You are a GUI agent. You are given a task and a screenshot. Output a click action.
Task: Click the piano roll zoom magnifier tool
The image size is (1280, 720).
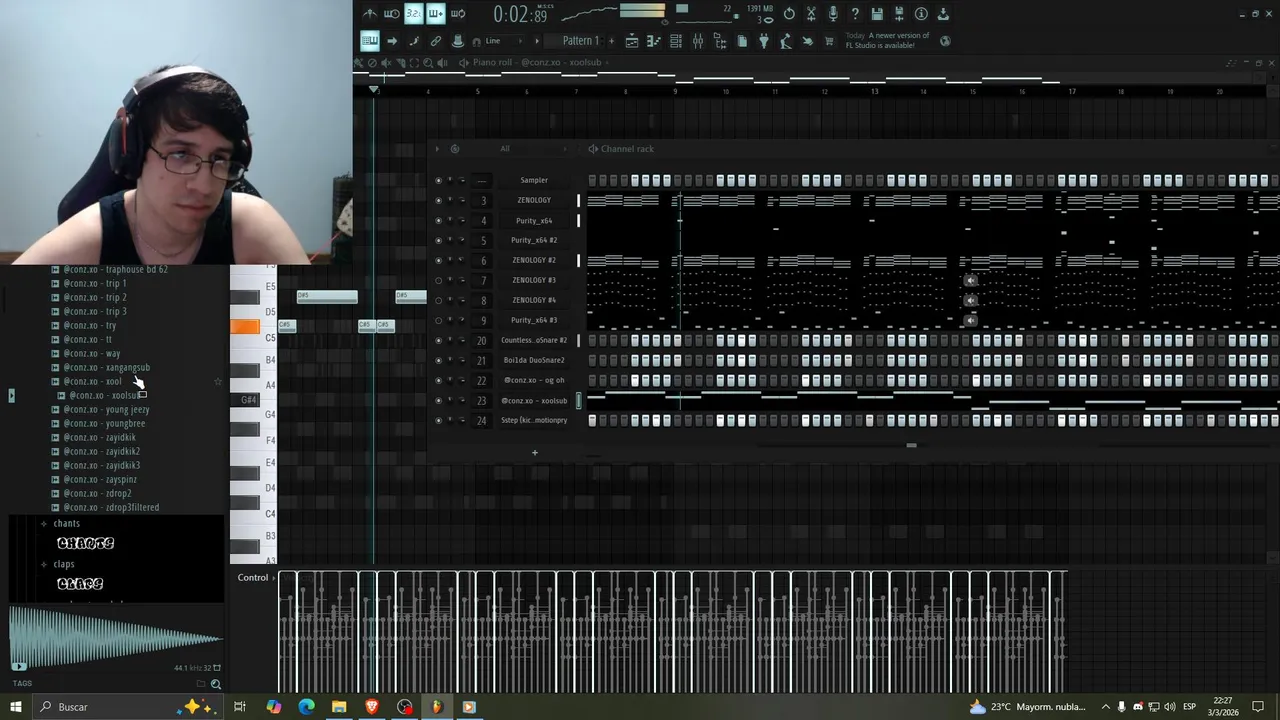(428, 62)
